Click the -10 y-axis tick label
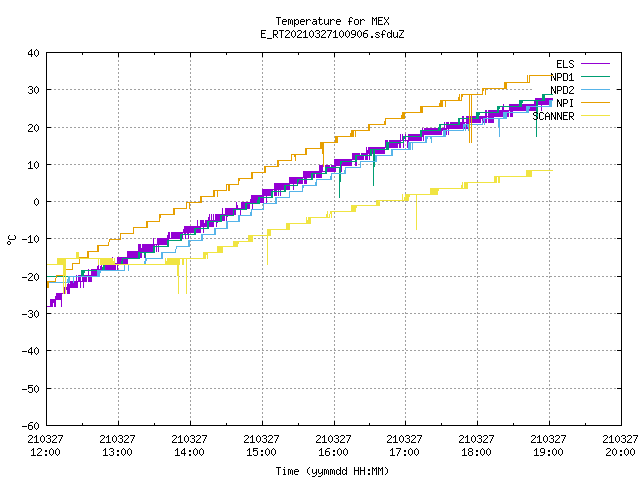The height and width of the screenshot is (480, 640). (31, 239)
